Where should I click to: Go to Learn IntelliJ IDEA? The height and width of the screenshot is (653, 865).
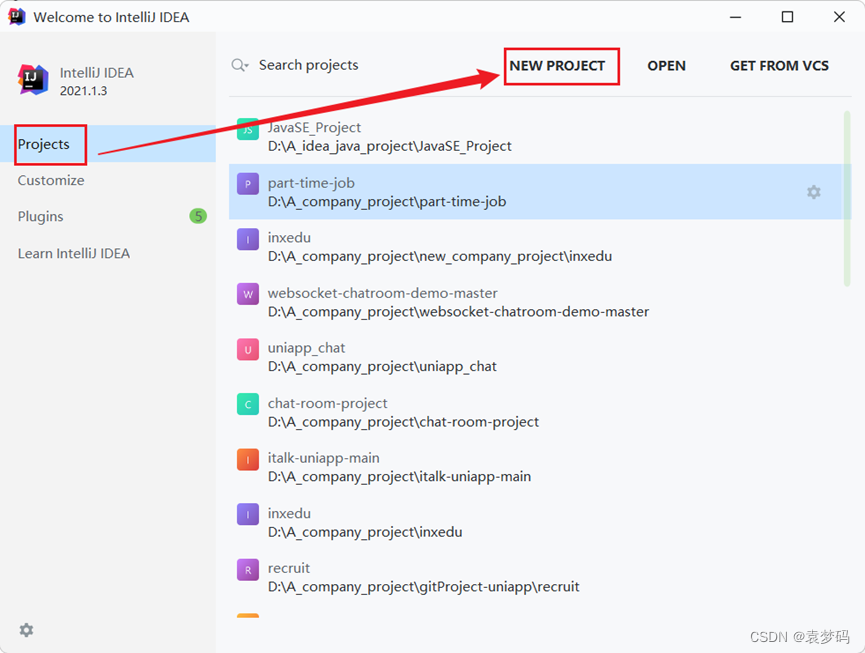coord(74,253)
